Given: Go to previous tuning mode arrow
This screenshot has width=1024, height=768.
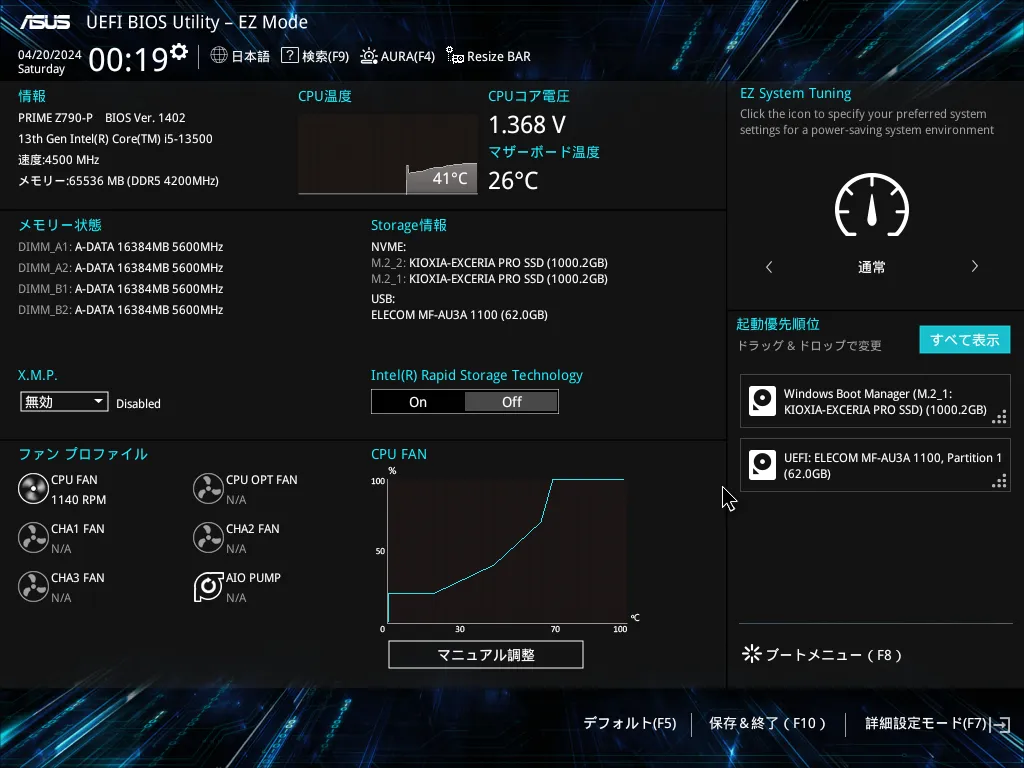Looking at the screenshot, I should 769,266.
